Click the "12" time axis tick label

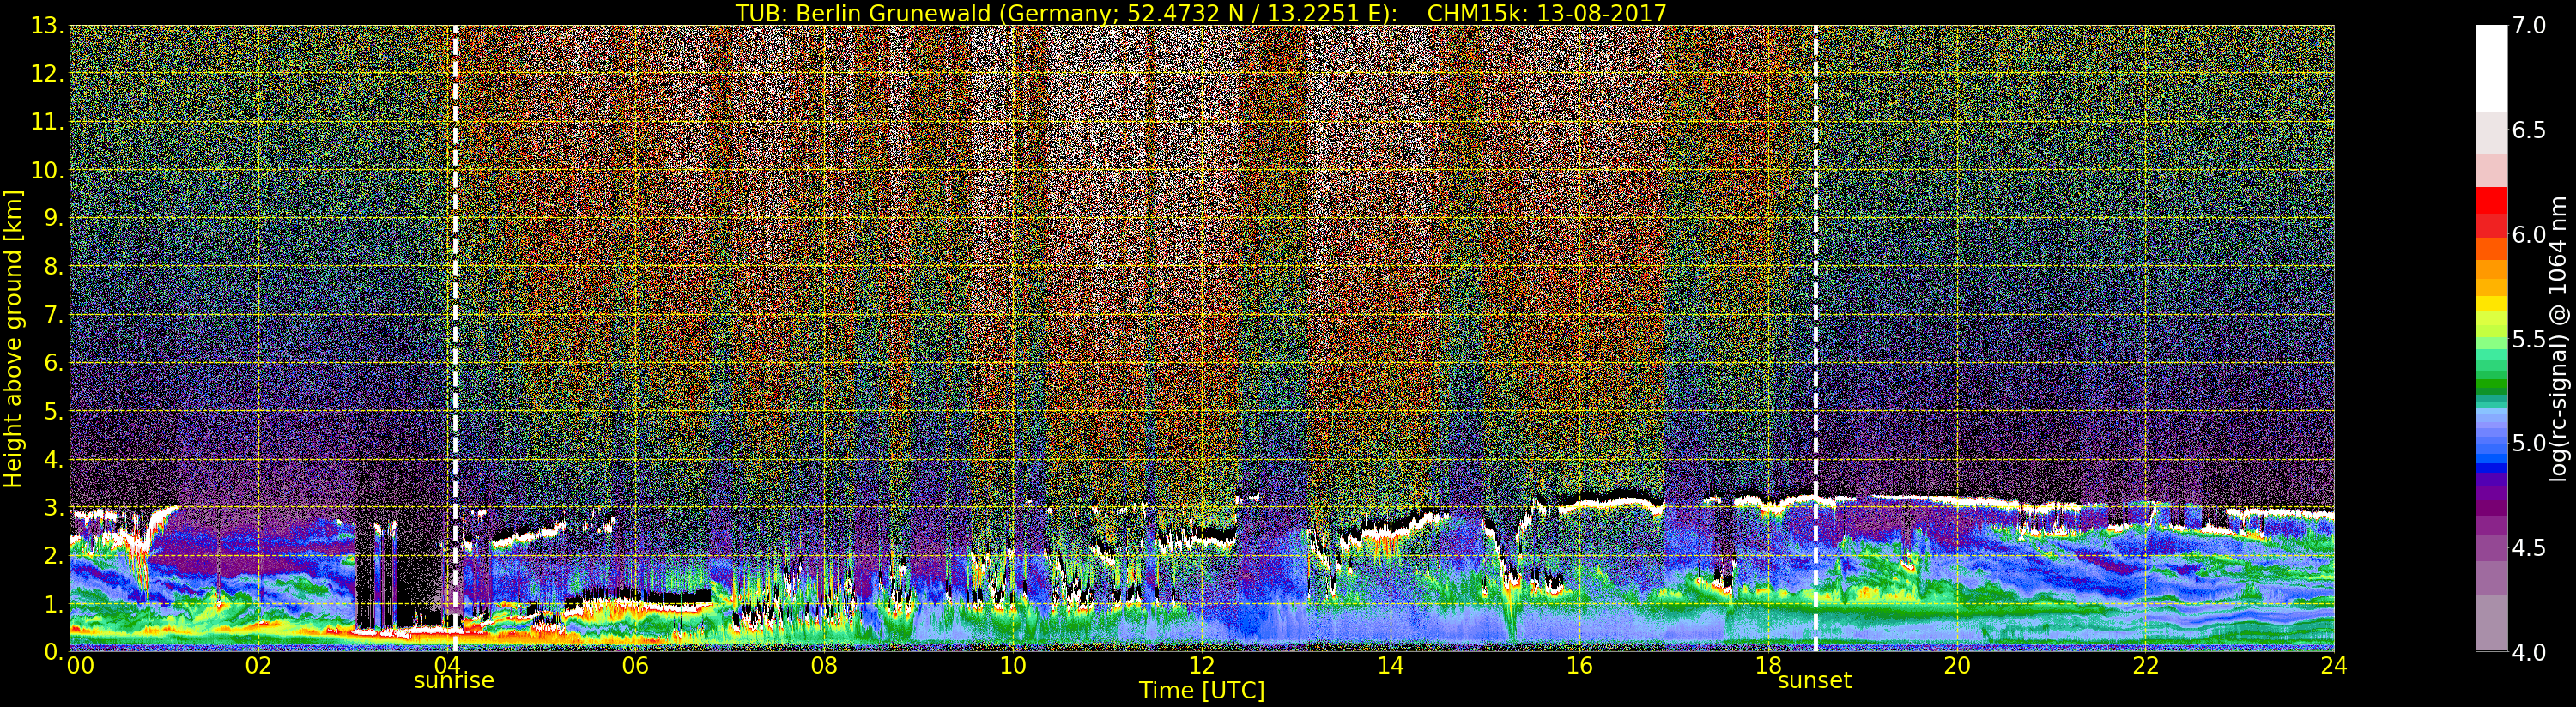[1202, 666]
